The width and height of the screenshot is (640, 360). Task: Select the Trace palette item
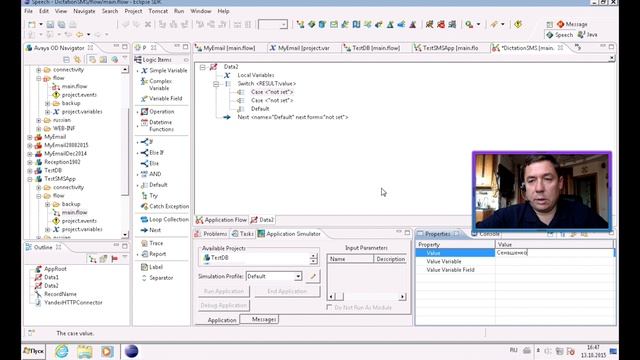pos(152,243)
